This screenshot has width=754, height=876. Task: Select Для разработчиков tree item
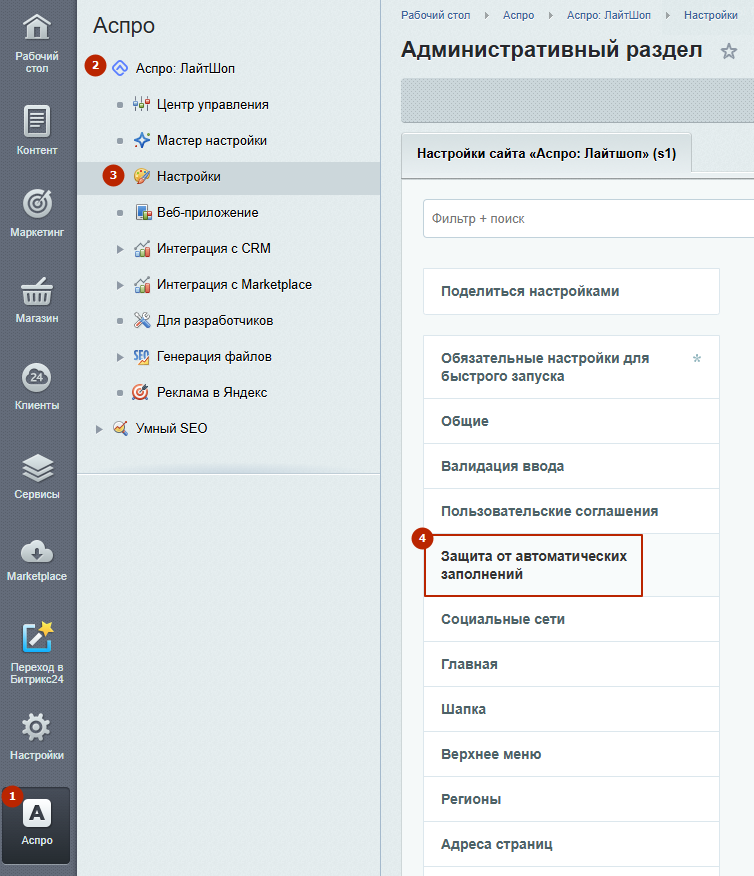click(215, 321)
